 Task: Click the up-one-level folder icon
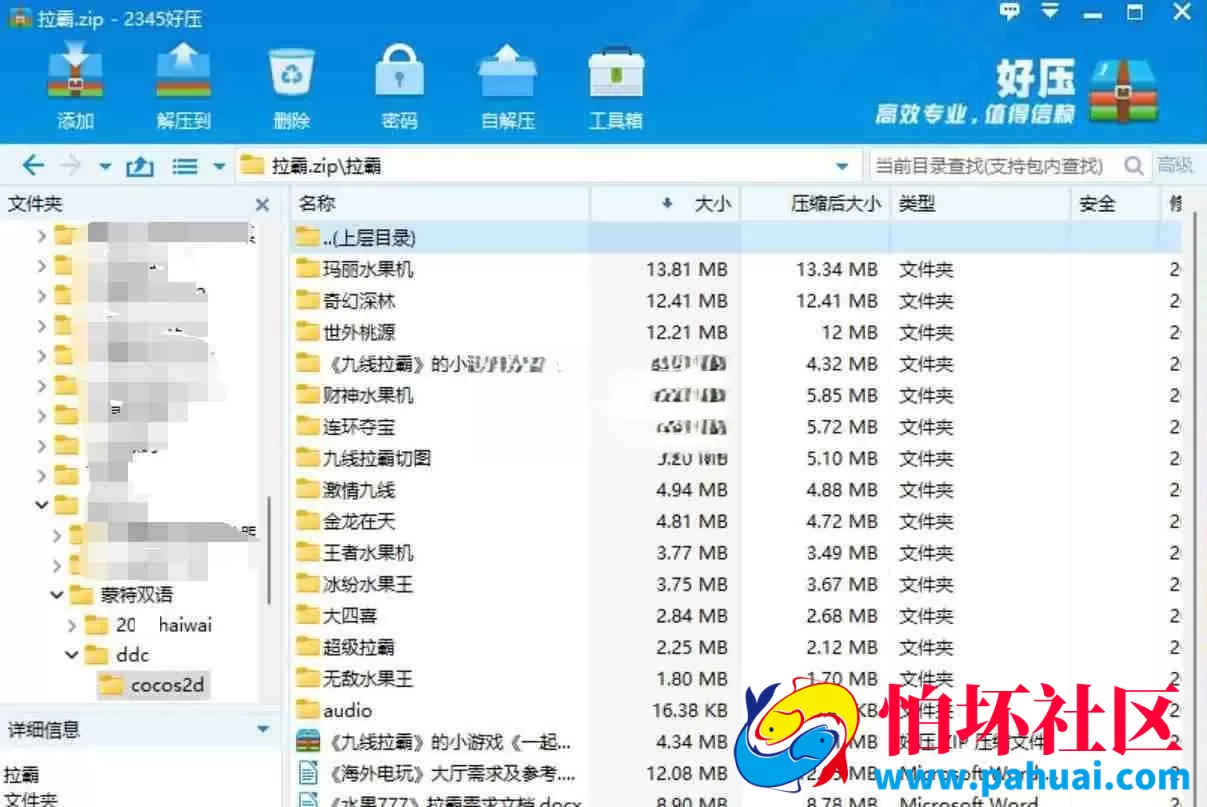coord(139,166)
